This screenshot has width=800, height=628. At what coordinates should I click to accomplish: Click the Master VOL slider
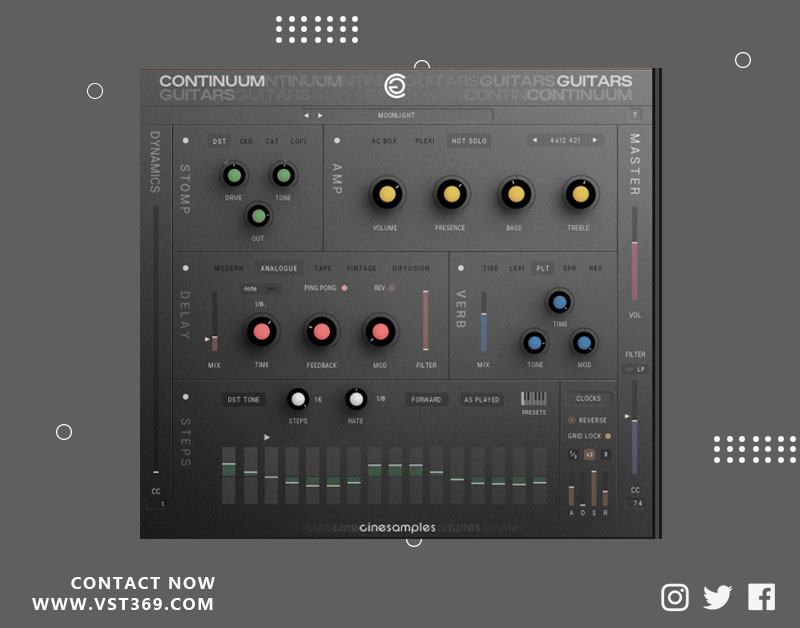point(635,254)
